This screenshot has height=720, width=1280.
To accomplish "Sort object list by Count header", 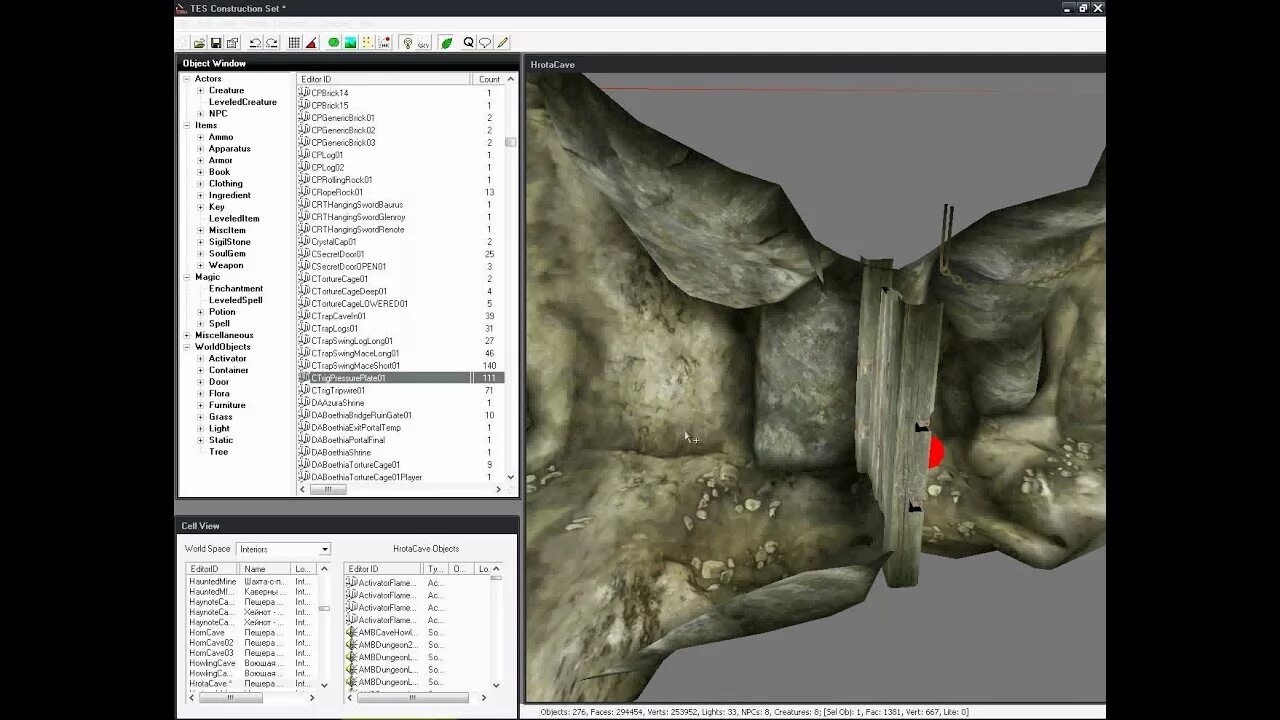I will (x=488, y=79).
